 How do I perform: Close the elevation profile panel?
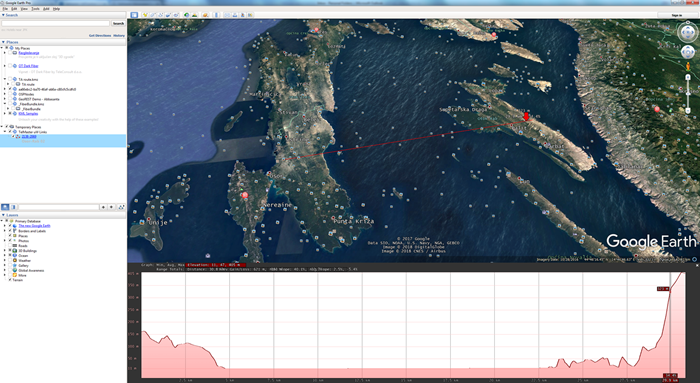click(x=697, y=266)
